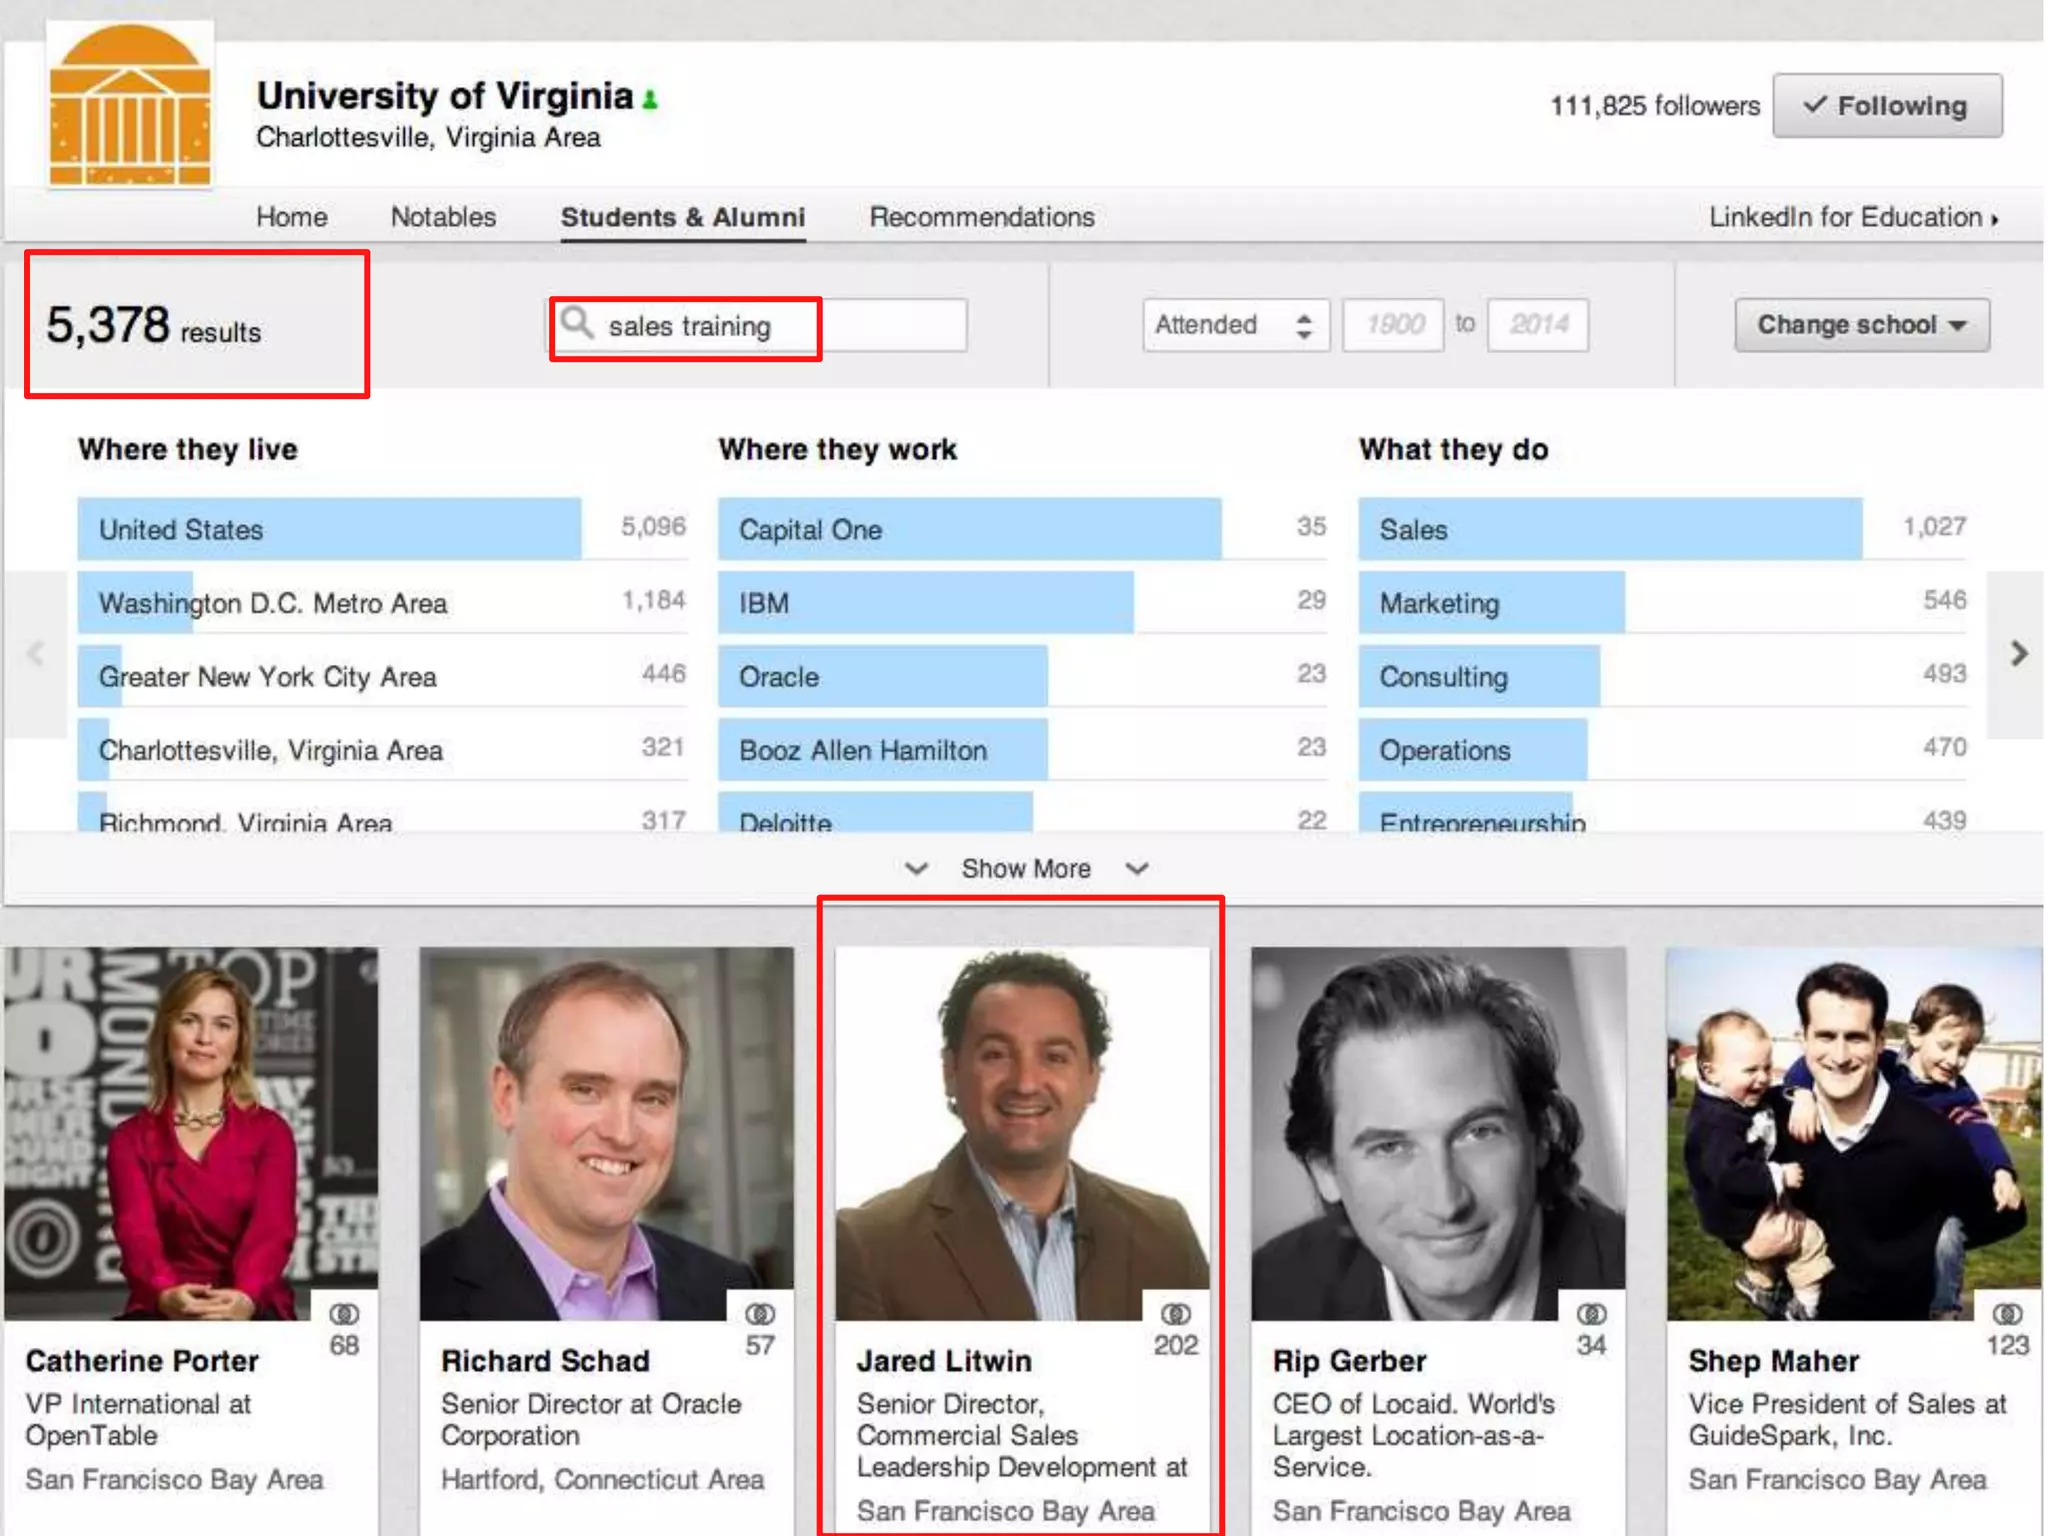Viewport: 2048px width, 1536px height.
Task: Click connections icon on Rip Gerber card
Action: (1591, 1314)
